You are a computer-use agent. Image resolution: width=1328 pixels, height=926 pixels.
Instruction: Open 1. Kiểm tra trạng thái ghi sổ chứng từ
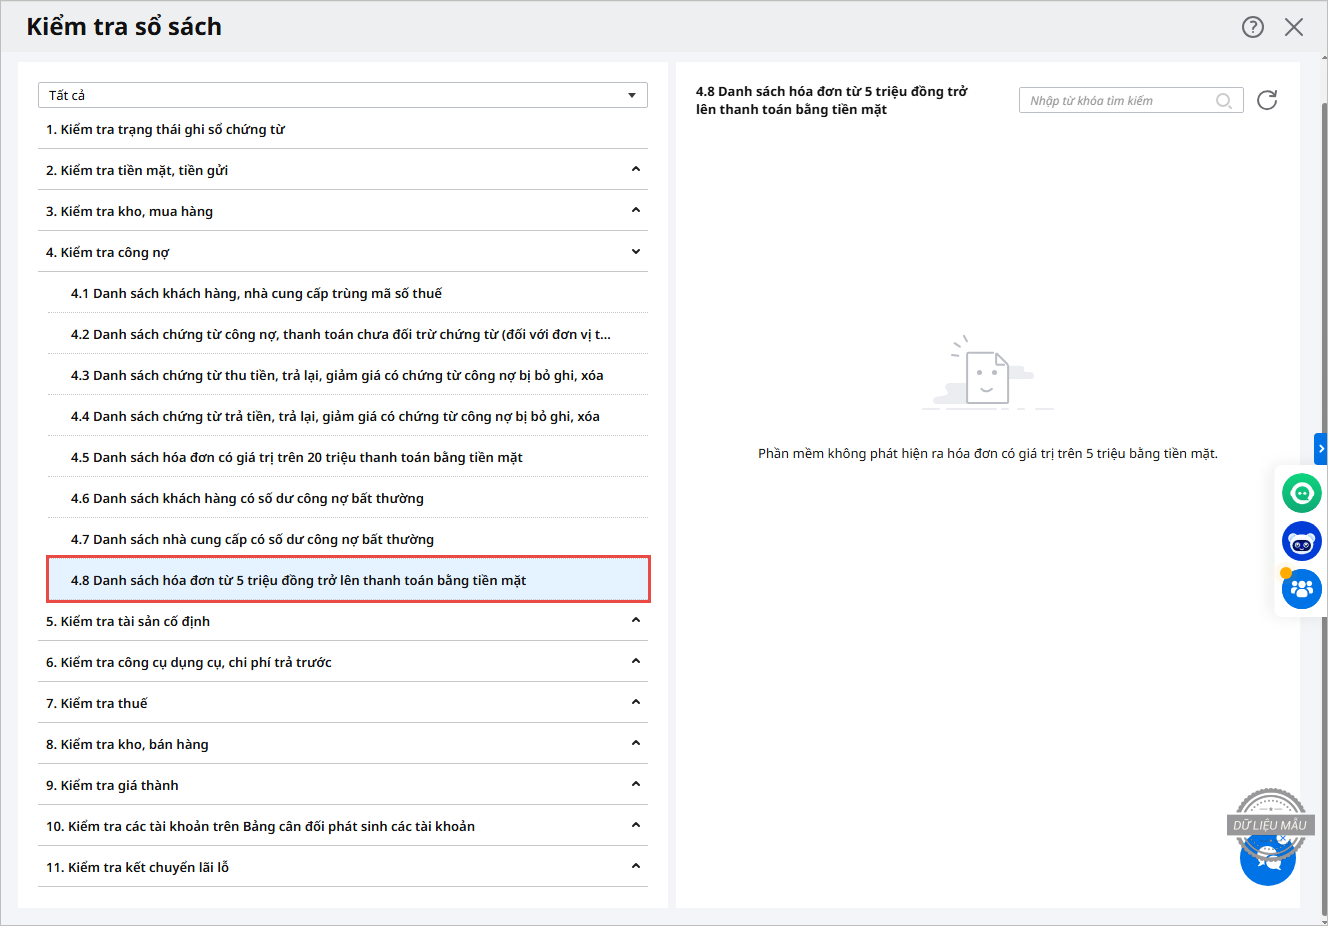point(165,129)
